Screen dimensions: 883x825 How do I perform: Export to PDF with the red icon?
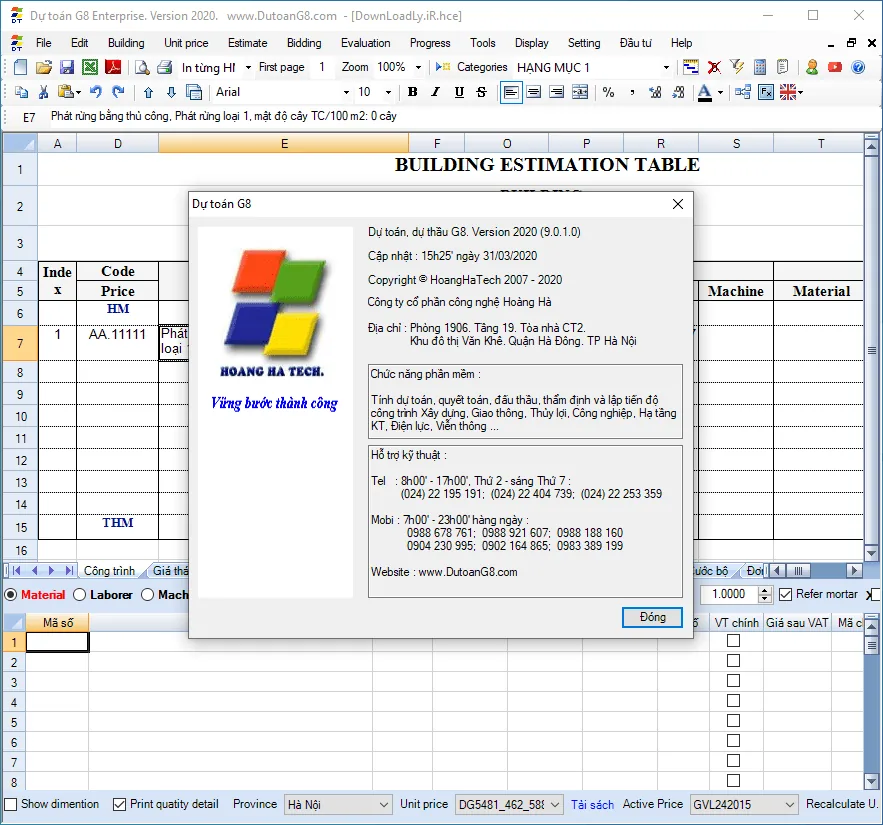[x=113, y=67]
